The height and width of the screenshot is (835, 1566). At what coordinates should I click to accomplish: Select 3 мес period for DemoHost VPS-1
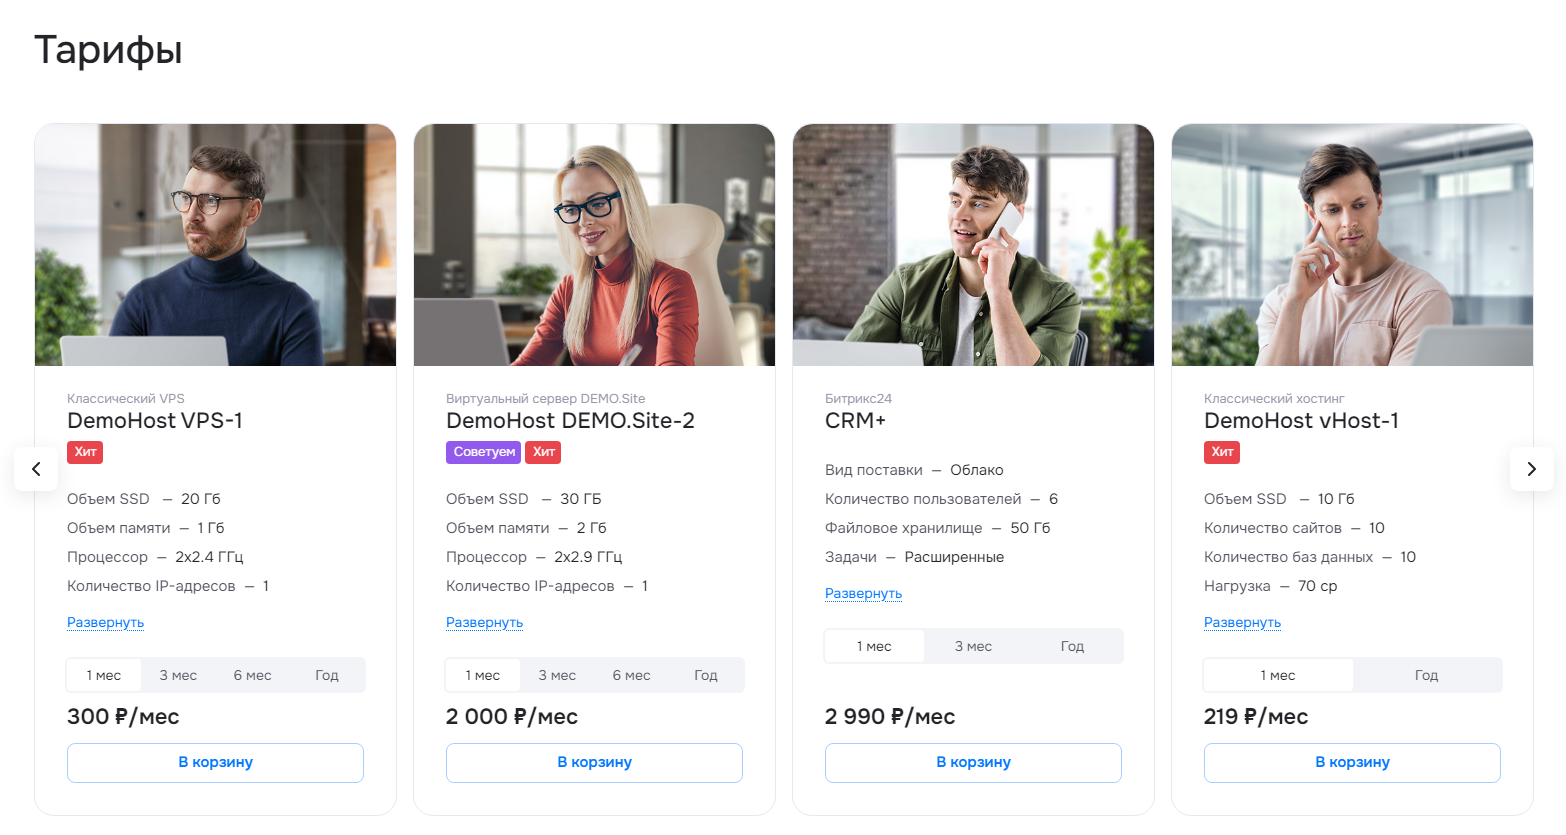(178, 675)
